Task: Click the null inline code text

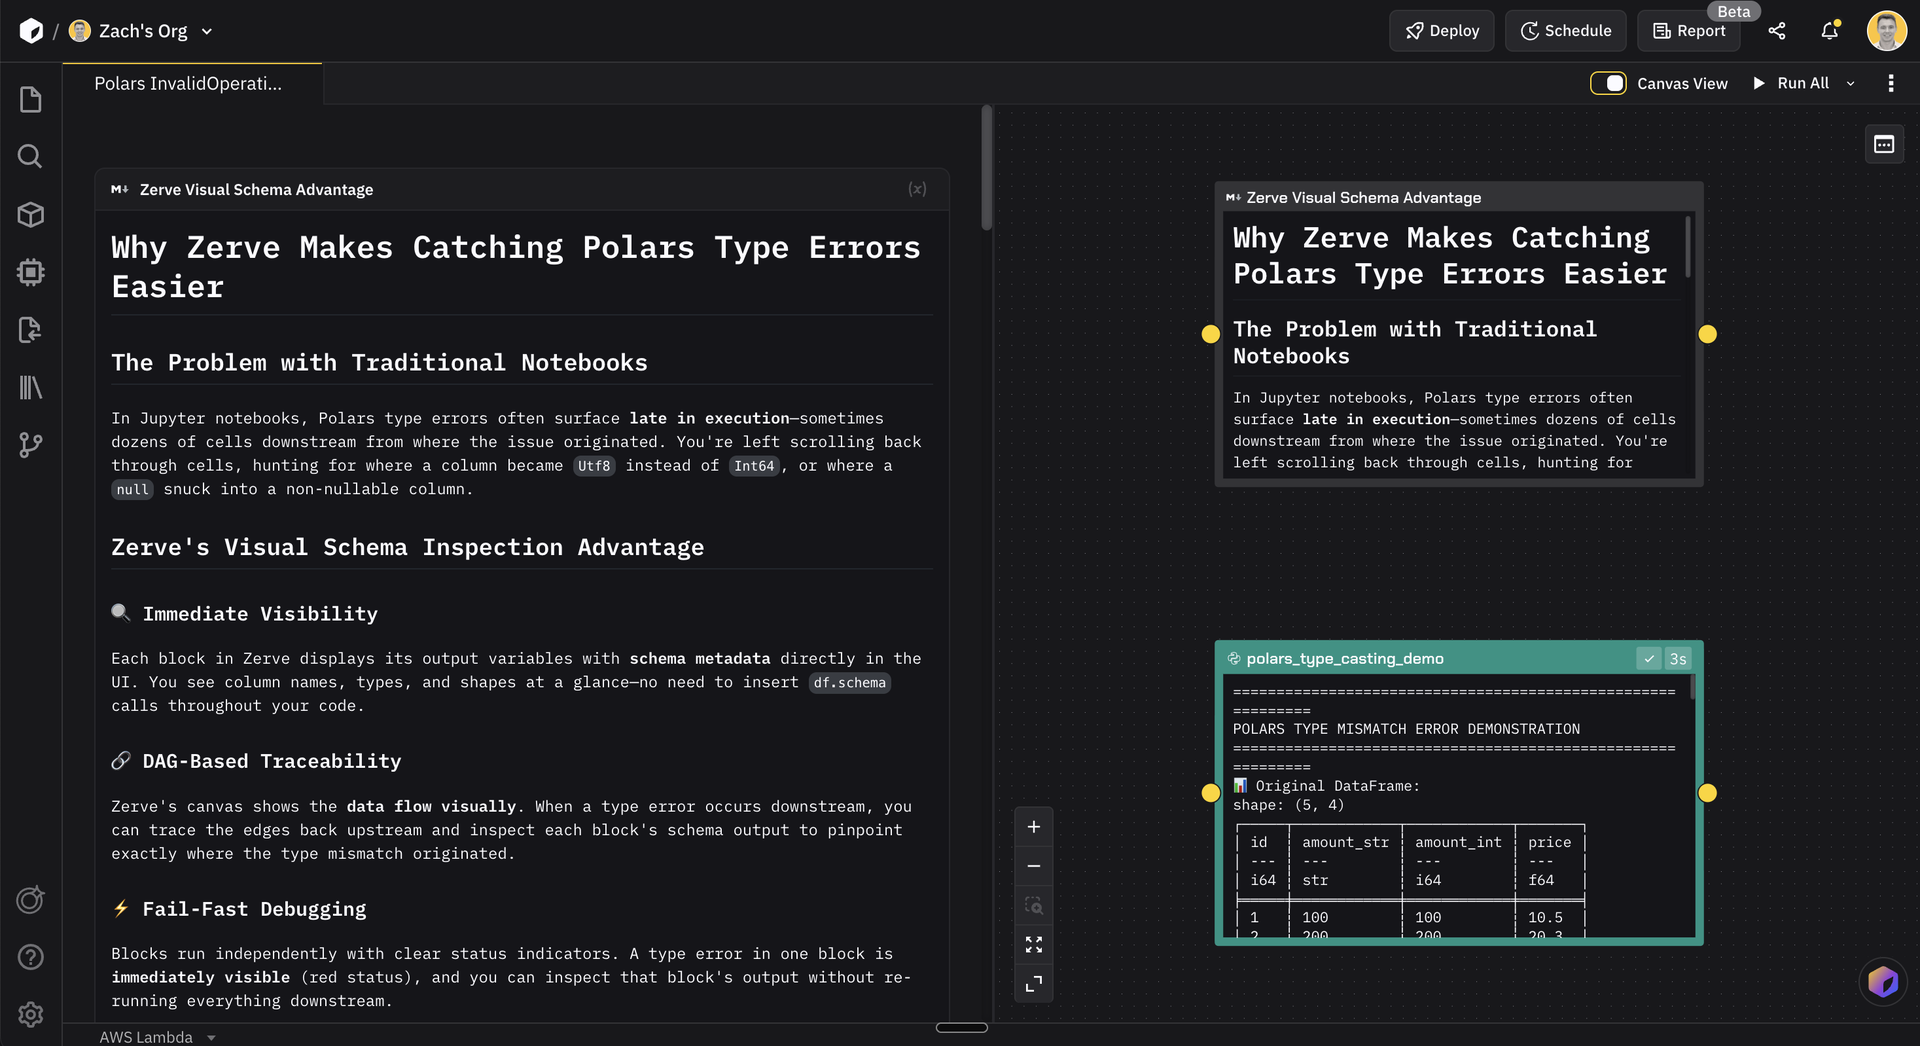Action: (132, 490)
